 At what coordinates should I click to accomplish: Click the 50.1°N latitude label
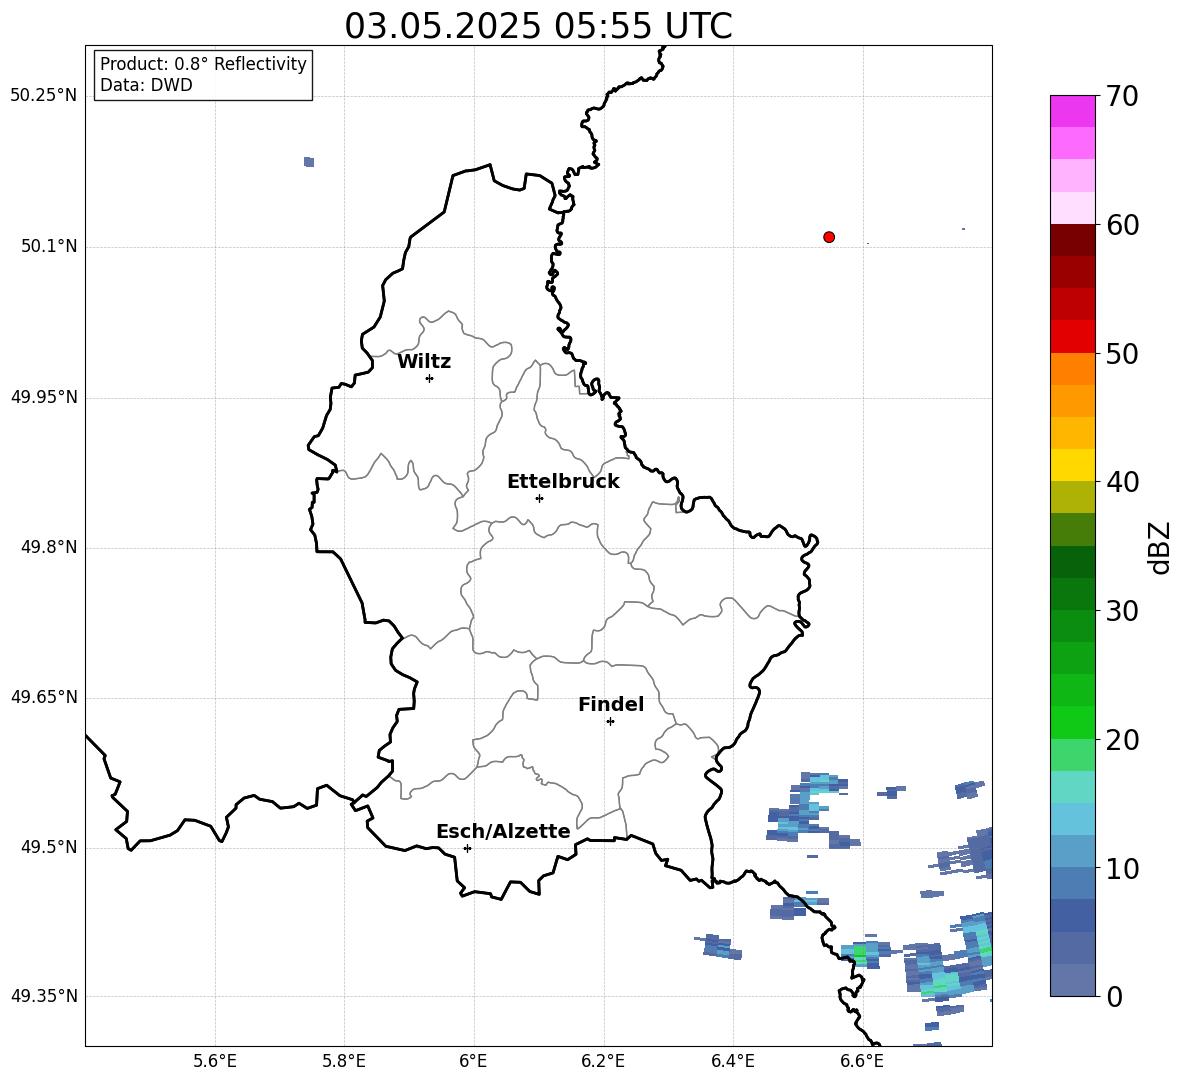point(49,247)
